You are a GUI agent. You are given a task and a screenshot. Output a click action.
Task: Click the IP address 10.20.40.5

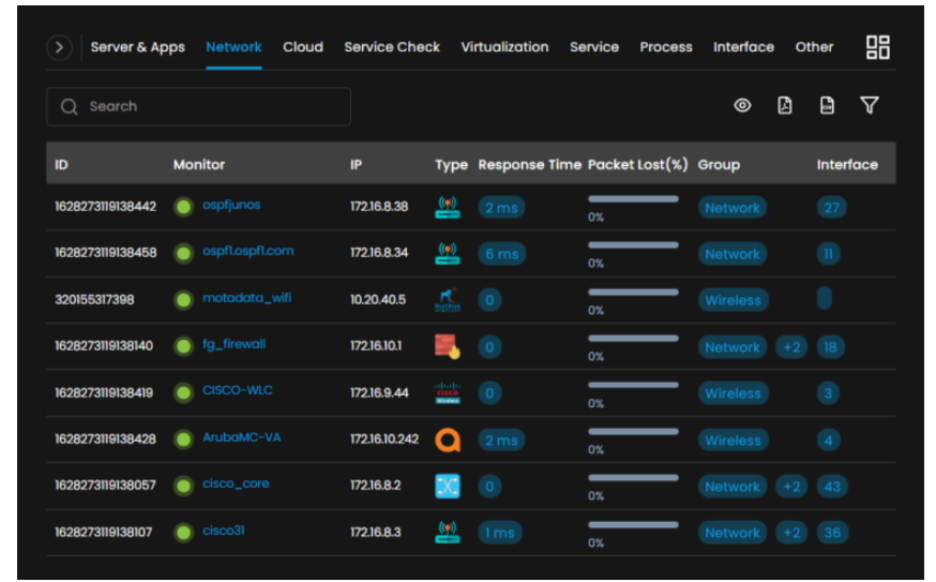click(x=377, y=300)
